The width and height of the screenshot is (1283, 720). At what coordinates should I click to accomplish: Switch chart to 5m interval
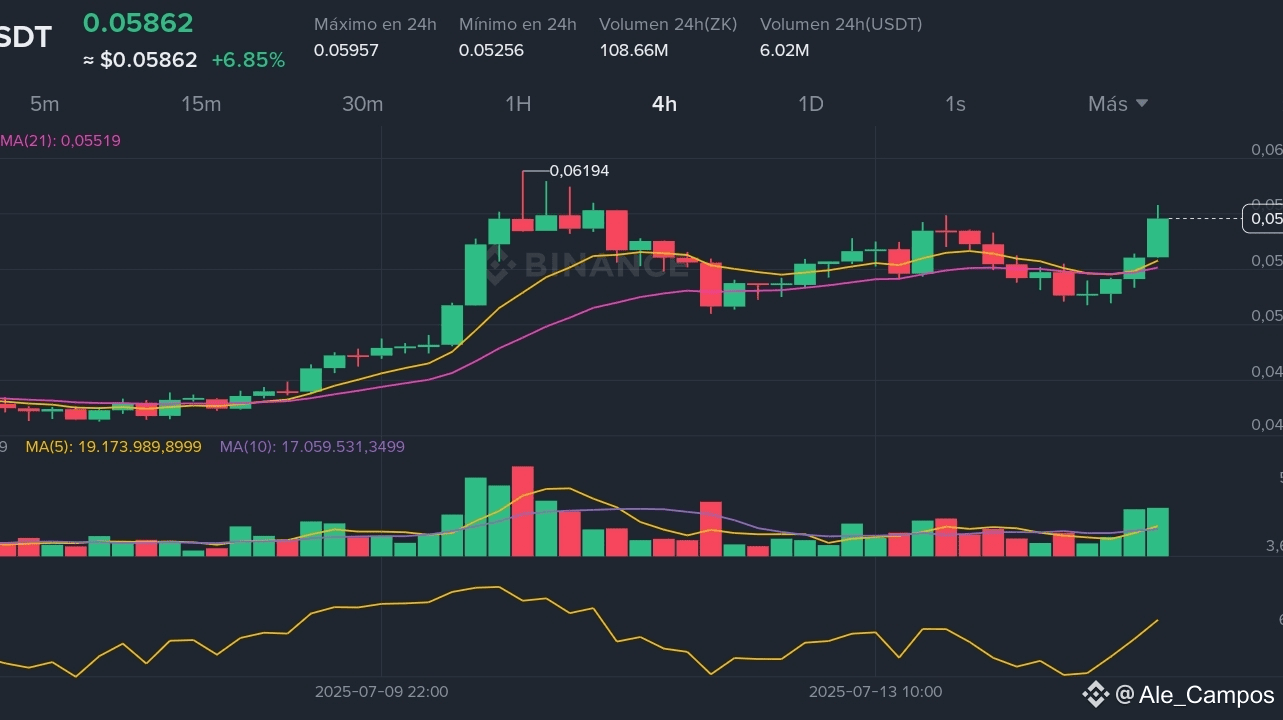pos(44,104)
